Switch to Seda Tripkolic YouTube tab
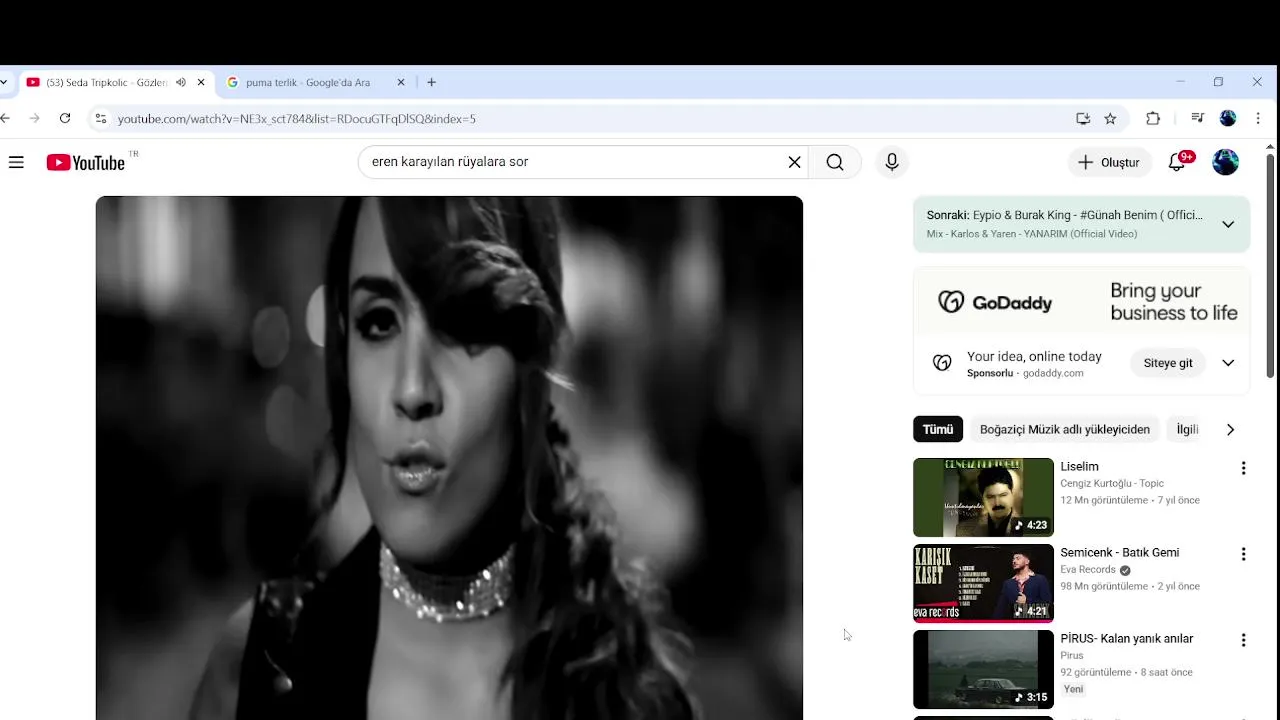Image resolution: width=1280 pixels, height=720 pixels. click(x=108, y=82)
